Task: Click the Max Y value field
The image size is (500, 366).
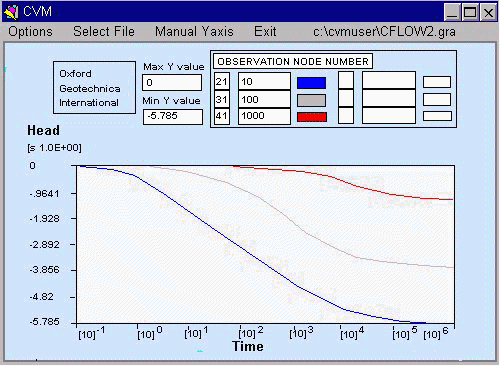Action: [x=172, y=82]
